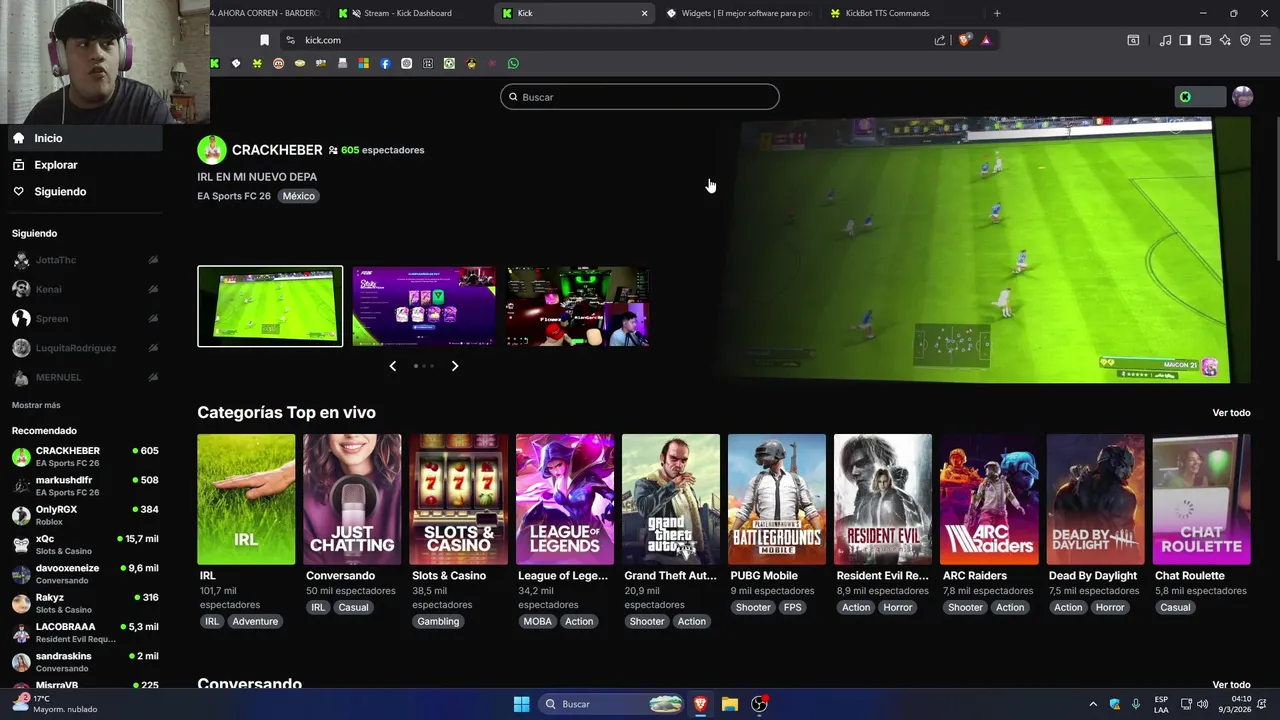This screenshot has height=720, width=1280.
Task: Open a new browser tab with plus
Action: point(997,13)
